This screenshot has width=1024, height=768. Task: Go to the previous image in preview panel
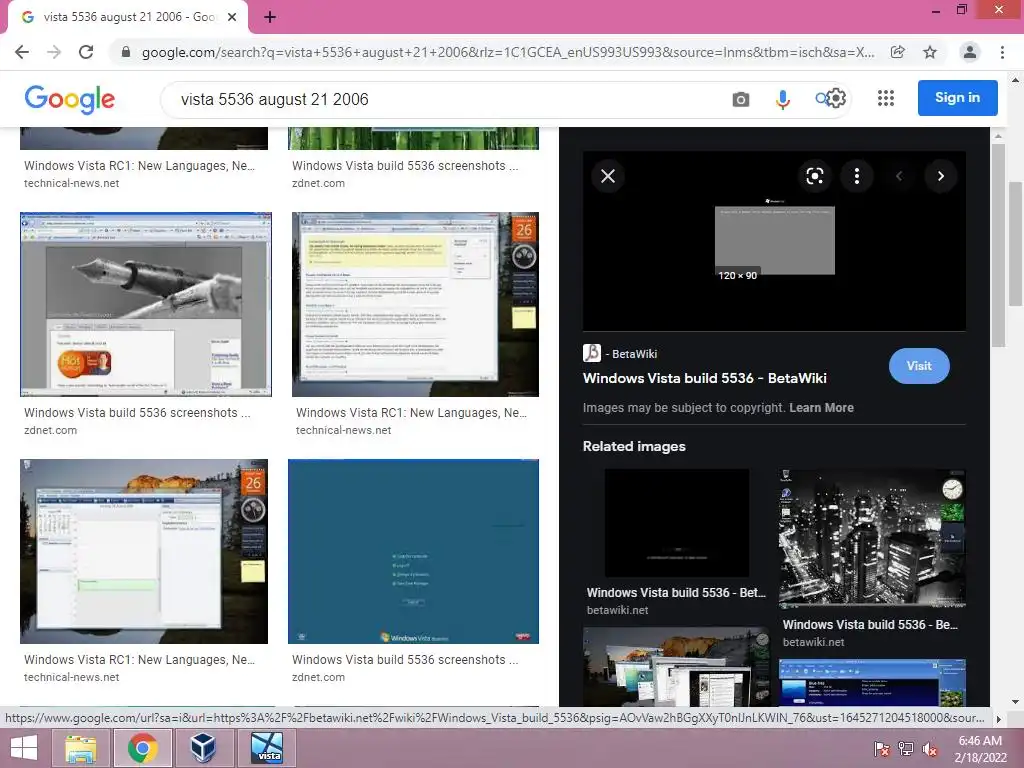tap(899, 176)
